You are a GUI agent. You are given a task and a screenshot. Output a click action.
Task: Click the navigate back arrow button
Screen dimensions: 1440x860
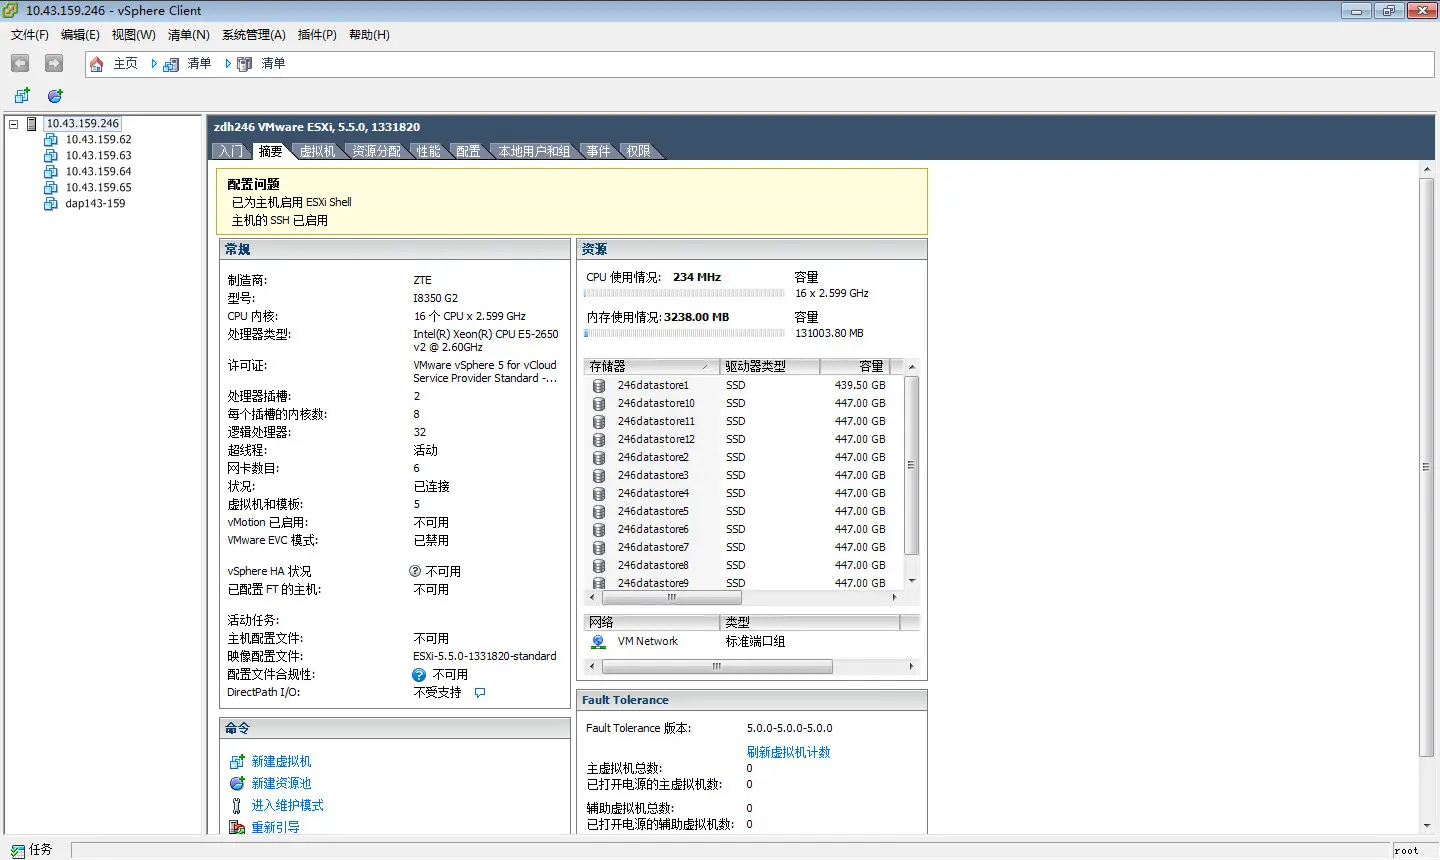point(20,63)
